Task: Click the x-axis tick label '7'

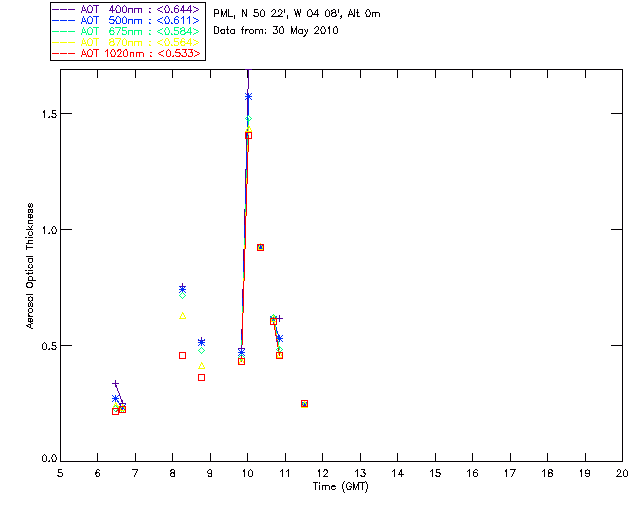Action: pyautogui.click(x=135, y=473)
